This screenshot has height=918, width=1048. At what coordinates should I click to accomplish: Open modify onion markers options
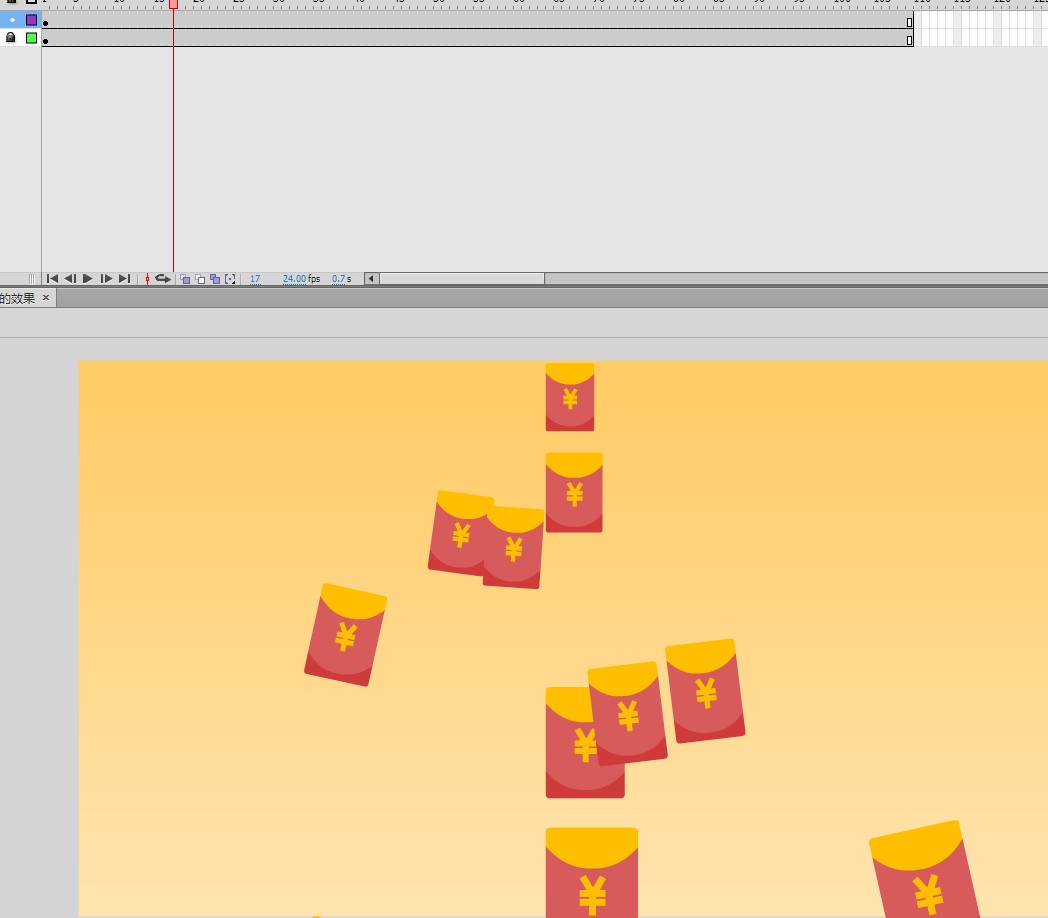click(x=230, y=279)
